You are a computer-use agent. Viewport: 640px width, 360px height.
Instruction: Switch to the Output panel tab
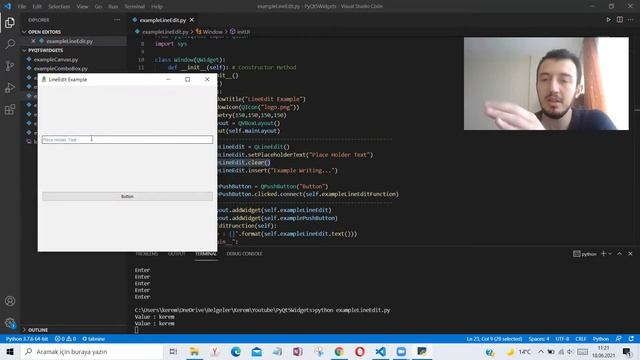coord(176,253)
